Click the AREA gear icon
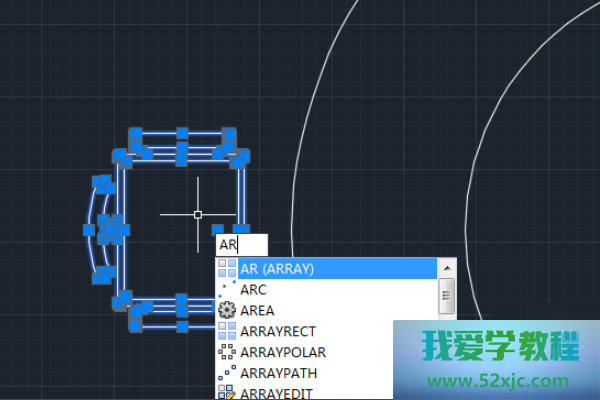Viewport: 600px width, 400px height. [227, 310]
